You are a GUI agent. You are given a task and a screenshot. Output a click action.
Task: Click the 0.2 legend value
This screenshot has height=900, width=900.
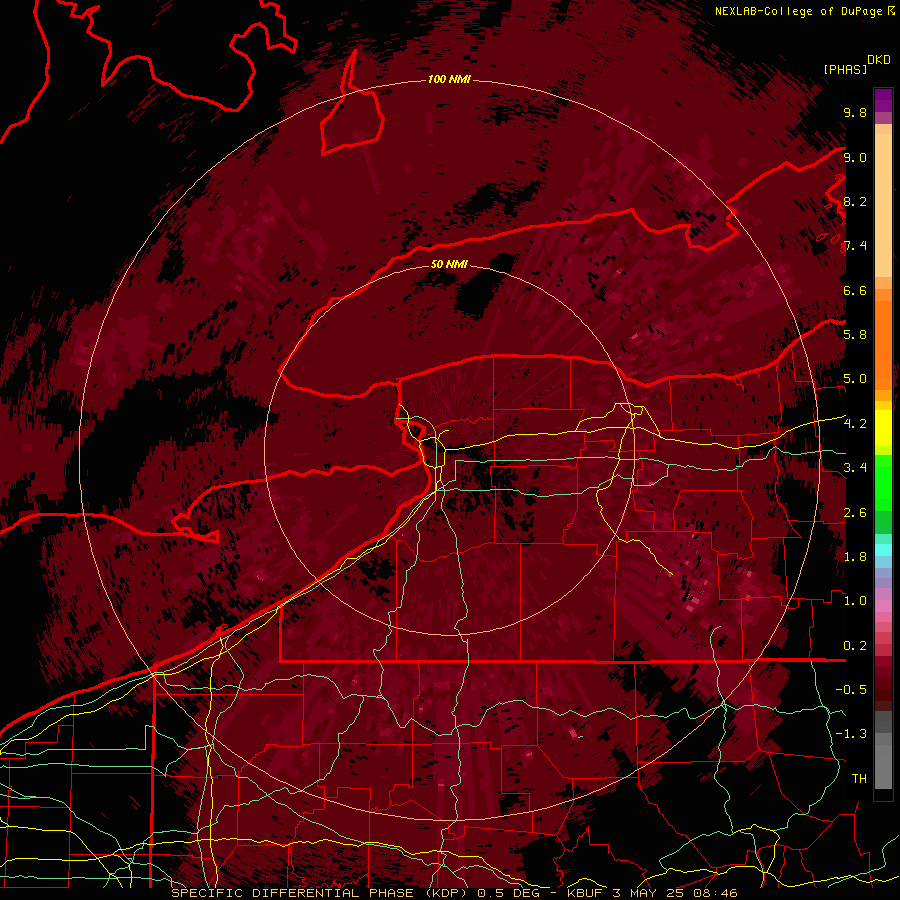coord(855,646)
